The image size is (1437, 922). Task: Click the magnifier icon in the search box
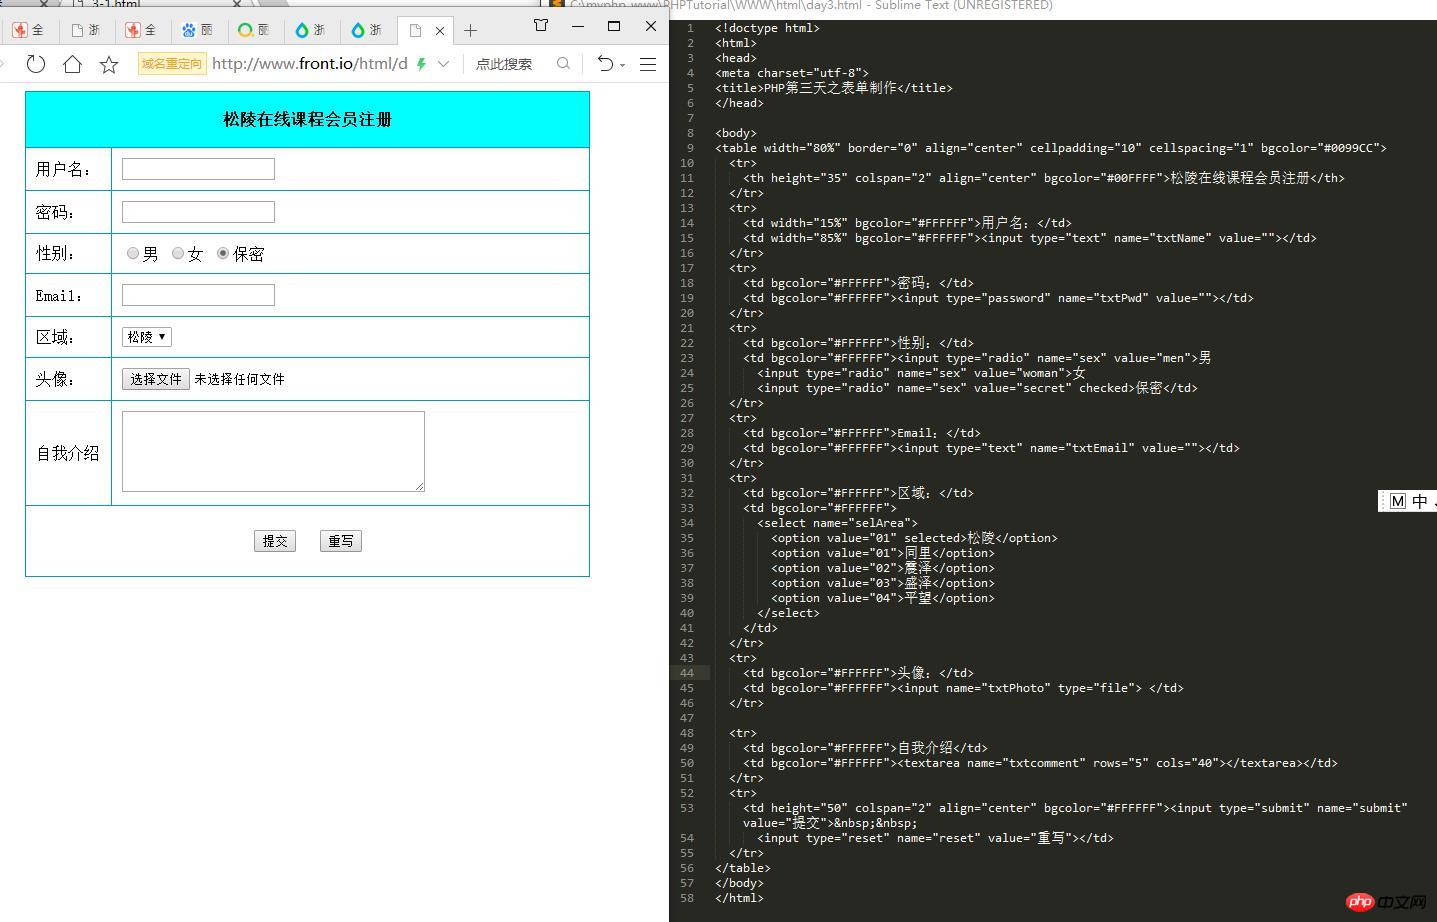tap(563, 64)
